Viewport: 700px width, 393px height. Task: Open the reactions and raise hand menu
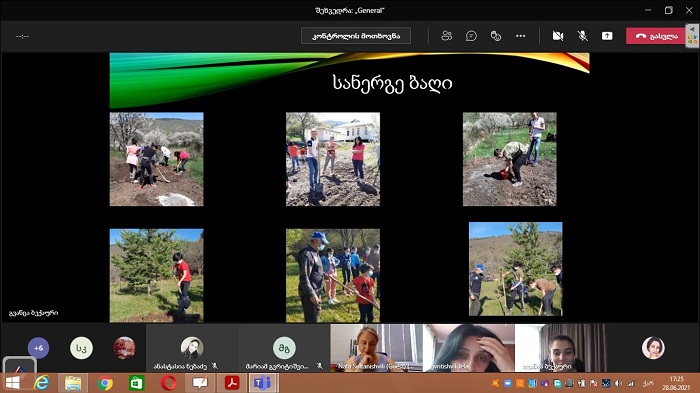496,36
